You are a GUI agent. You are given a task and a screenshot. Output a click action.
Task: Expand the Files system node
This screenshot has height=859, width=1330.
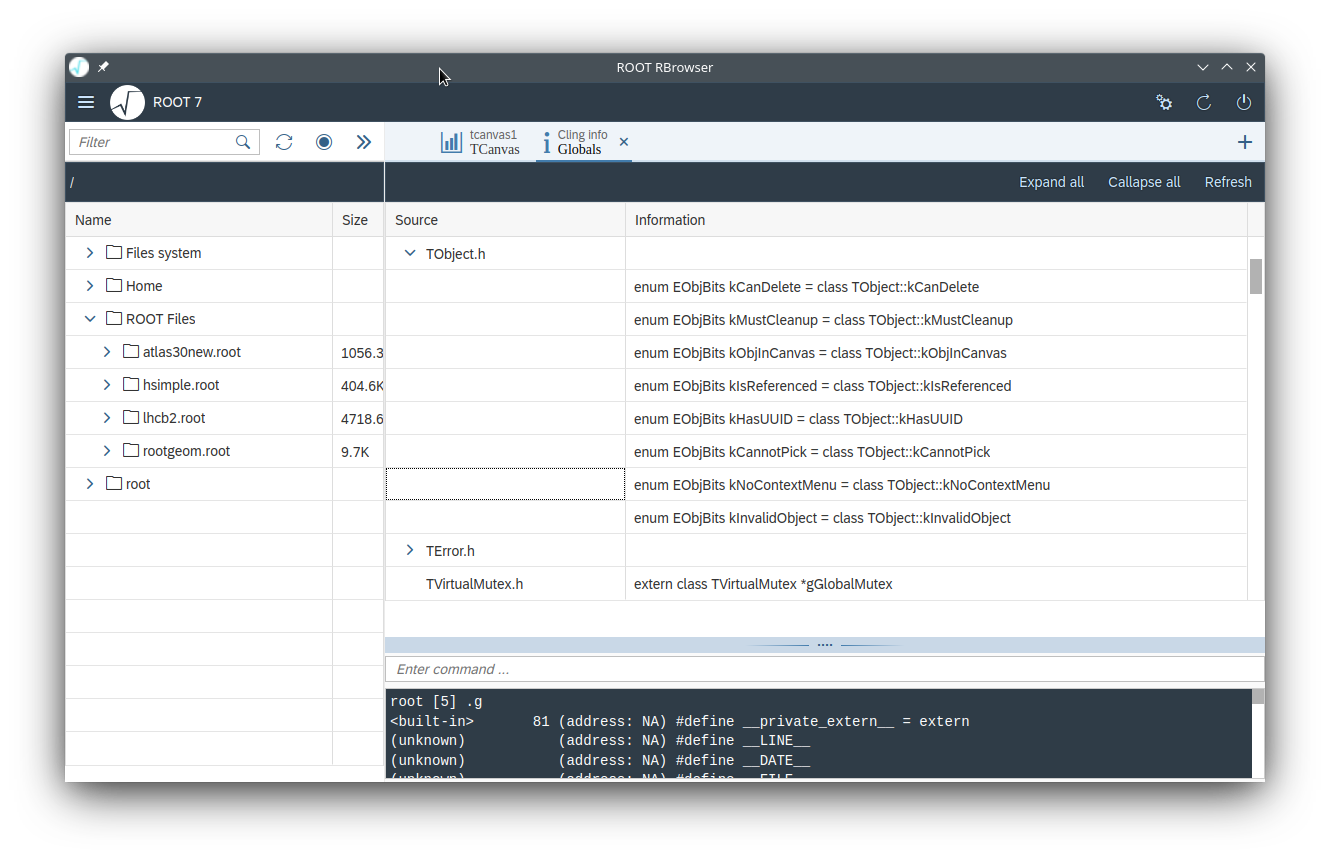(x=90, y=253)
